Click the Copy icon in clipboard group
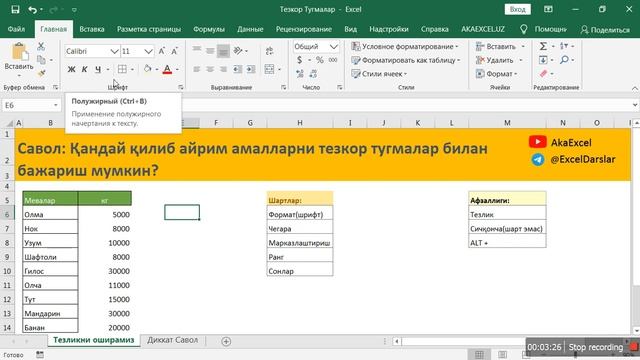 point(41,60)
